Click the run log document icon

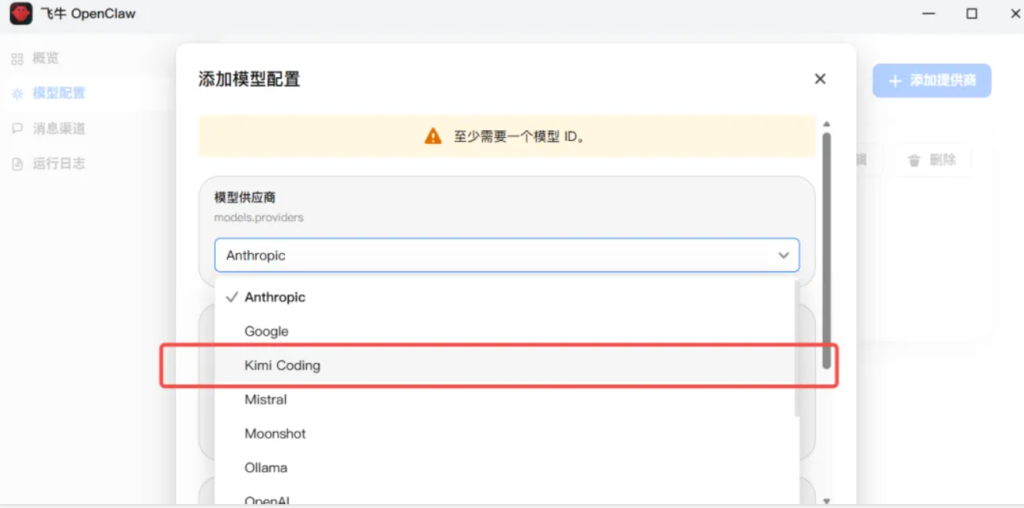coord(17,164)
